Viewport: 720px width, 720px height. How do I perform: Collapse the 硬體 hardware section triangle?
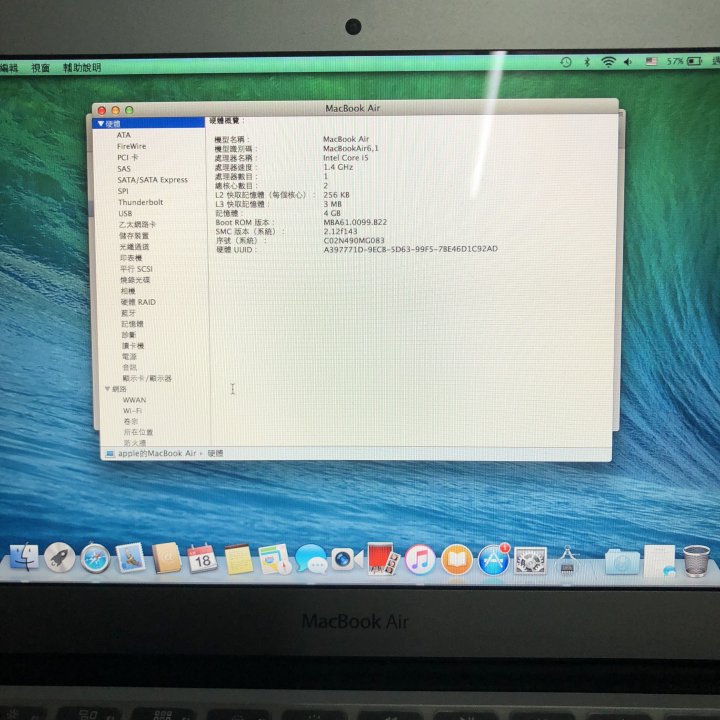pos(101,124)
